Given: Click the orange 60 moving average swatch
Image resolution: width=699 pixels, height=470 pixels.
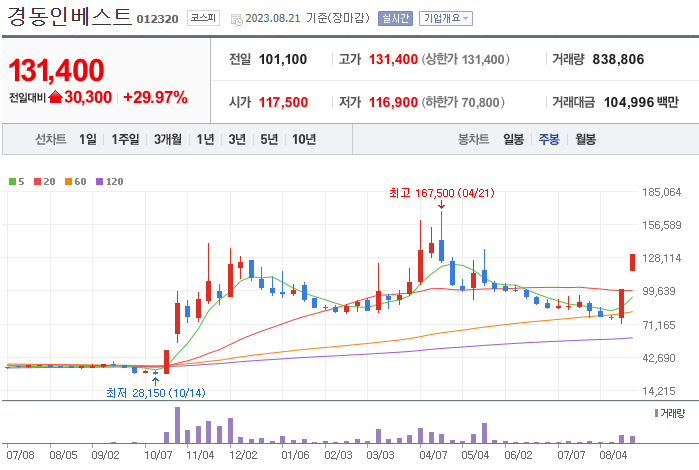Looking at the screenshot, I should click(x=68, y=181).
